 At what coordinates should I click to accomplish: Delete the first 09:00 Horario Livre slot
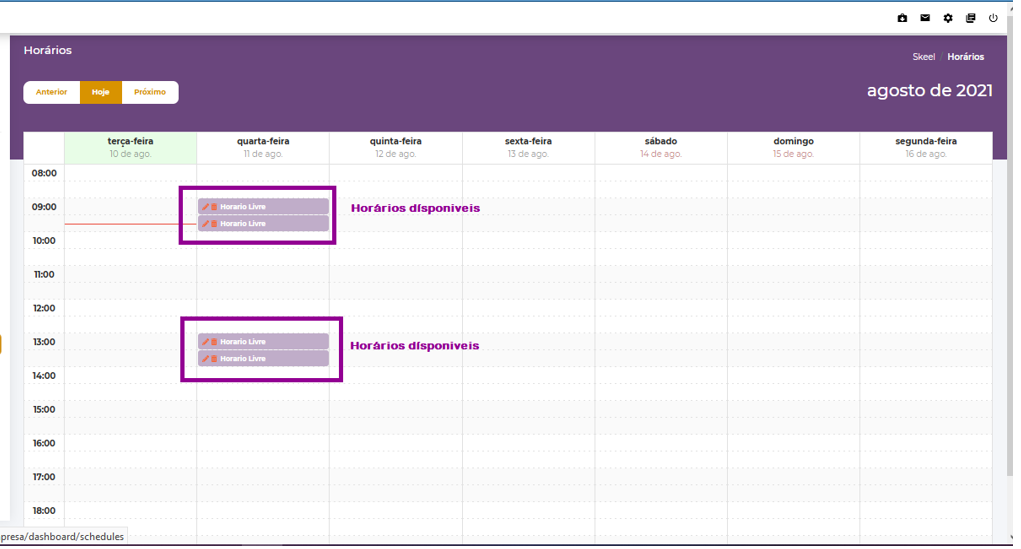pyautogui.click(x=214, y=207)
